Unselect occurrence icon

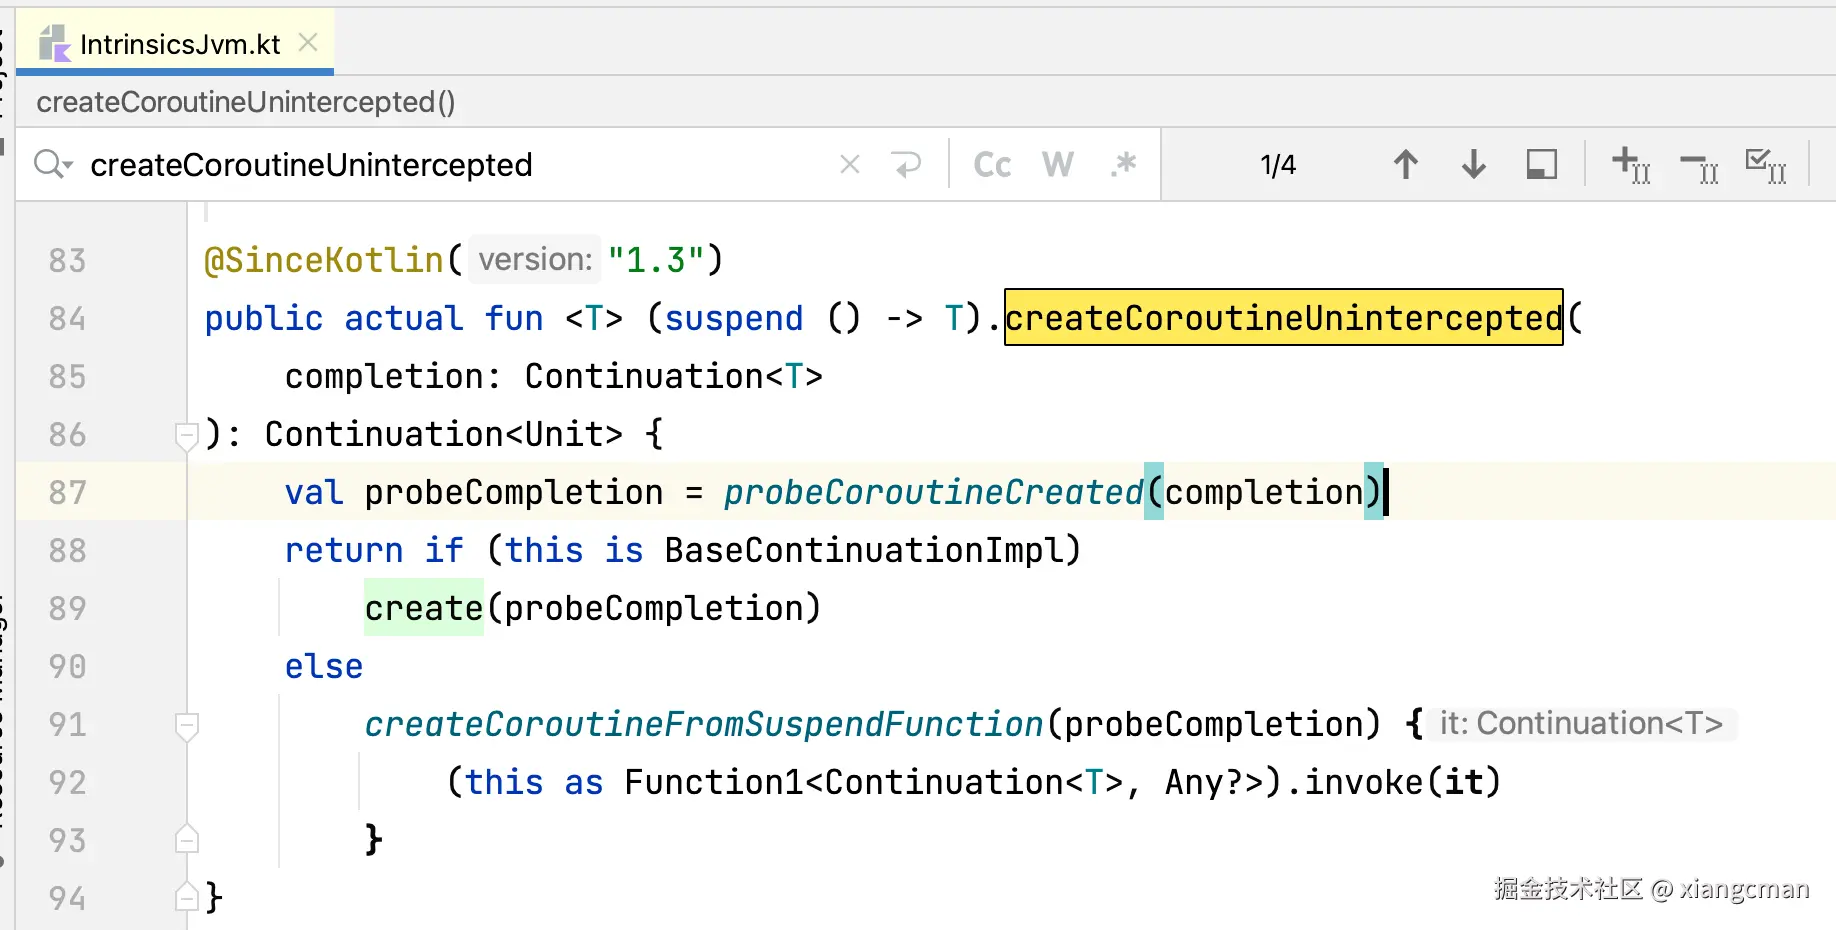[x=1699, y=167]
